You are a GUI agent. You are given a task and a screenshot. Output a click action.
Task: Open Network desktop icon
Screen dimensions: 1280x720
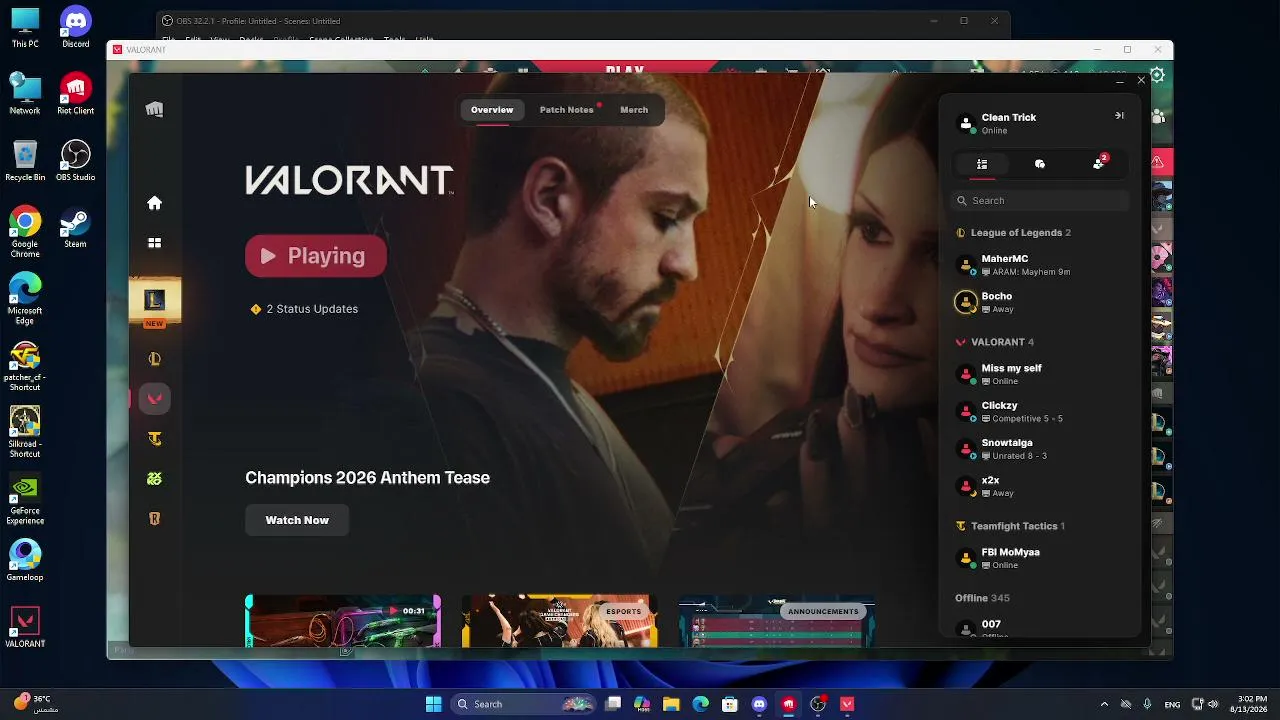[25, 94]
